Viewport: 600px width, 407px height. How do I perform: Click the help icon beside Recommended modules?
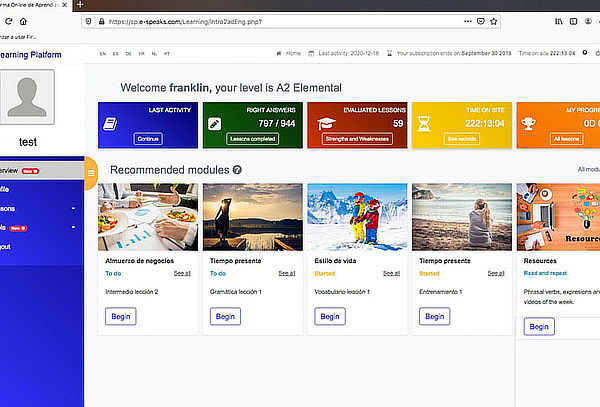pyautogui.click(x=237, y=170)
